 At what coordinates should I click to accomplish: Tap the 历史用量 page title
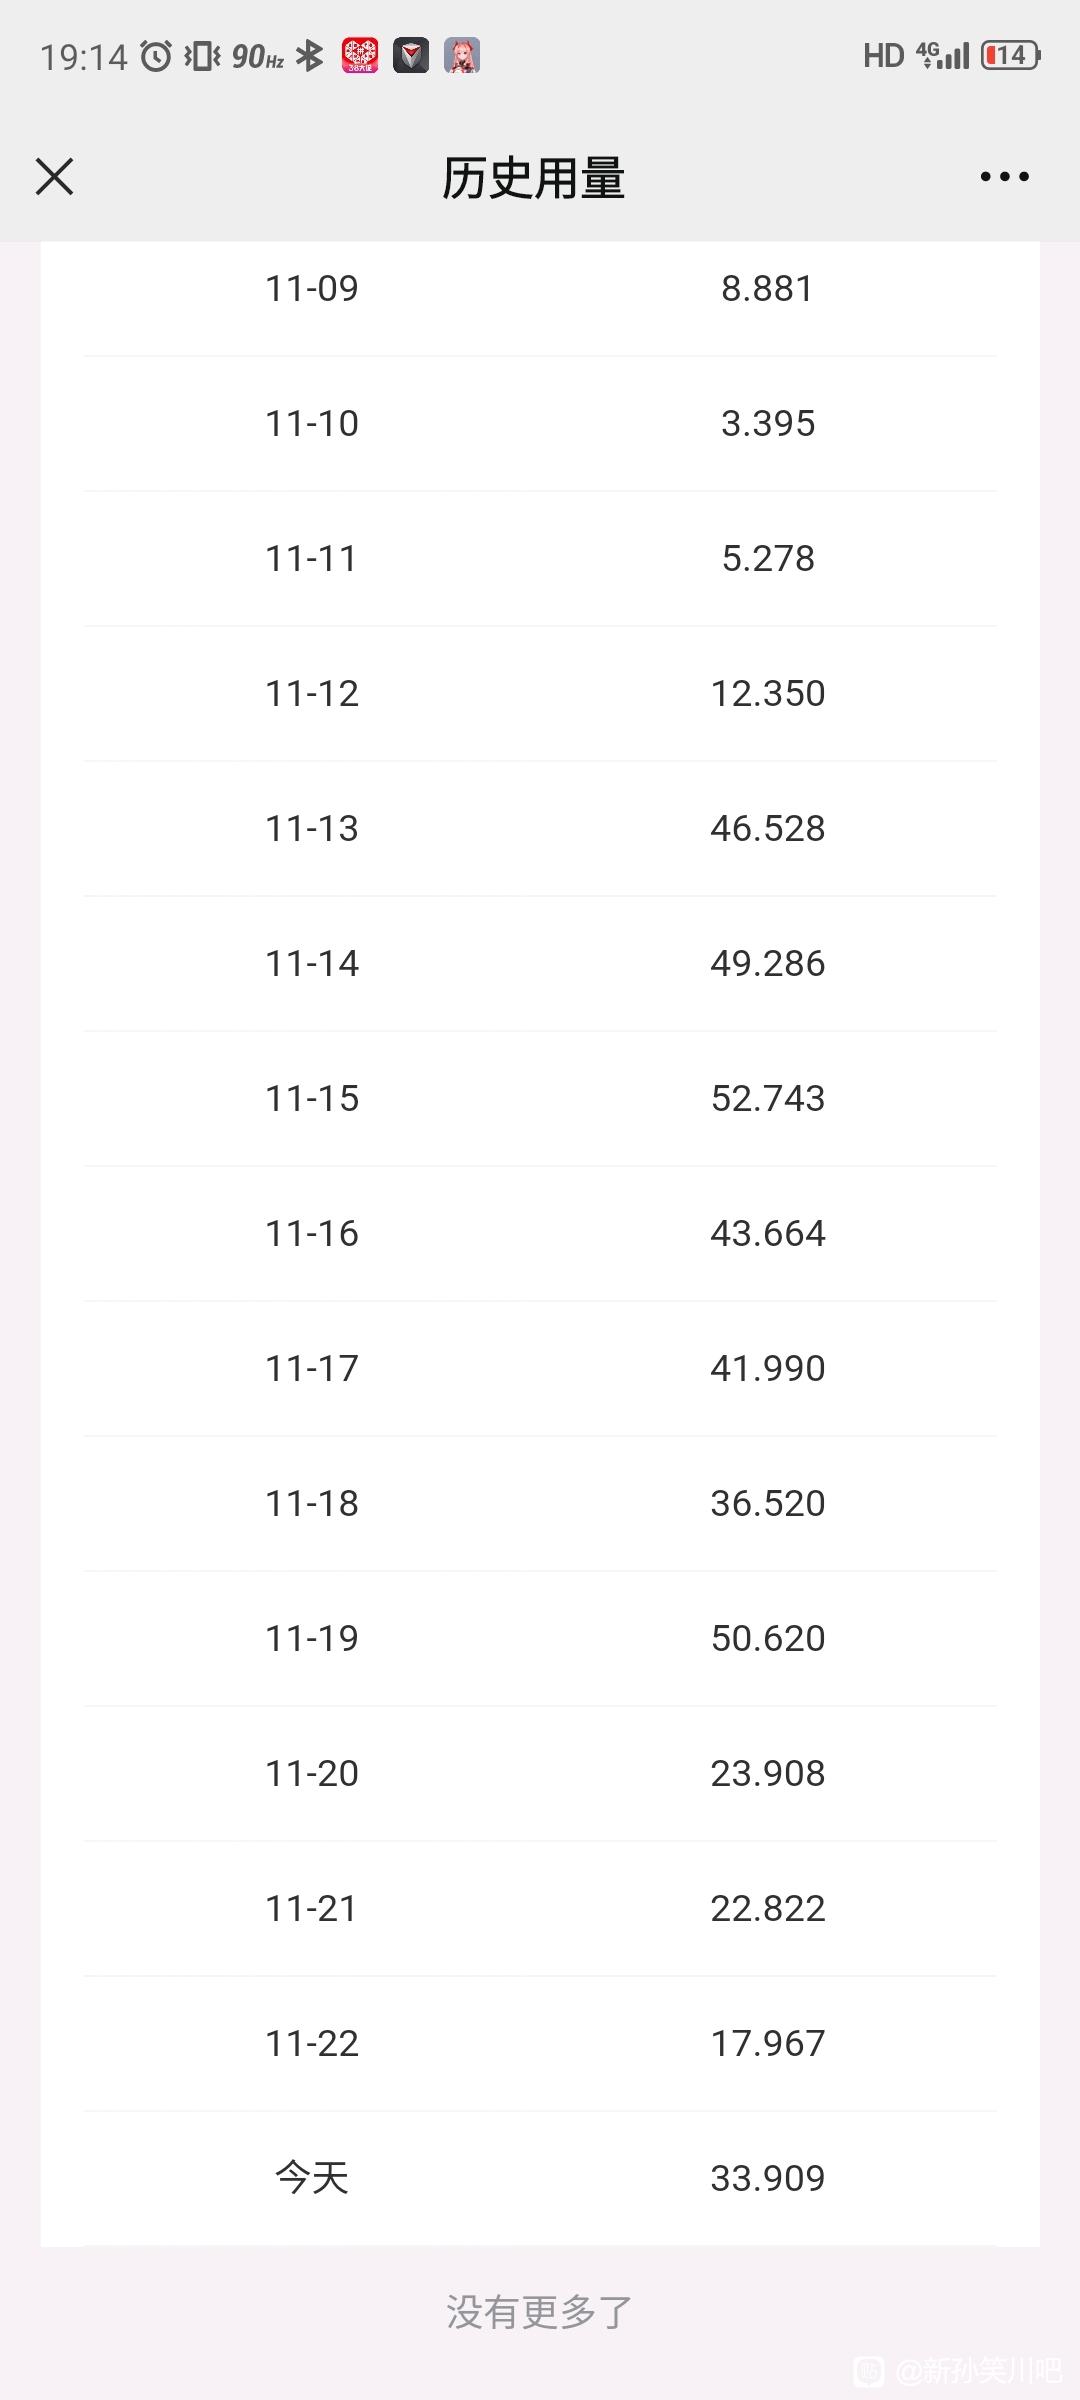coord(534,178)
